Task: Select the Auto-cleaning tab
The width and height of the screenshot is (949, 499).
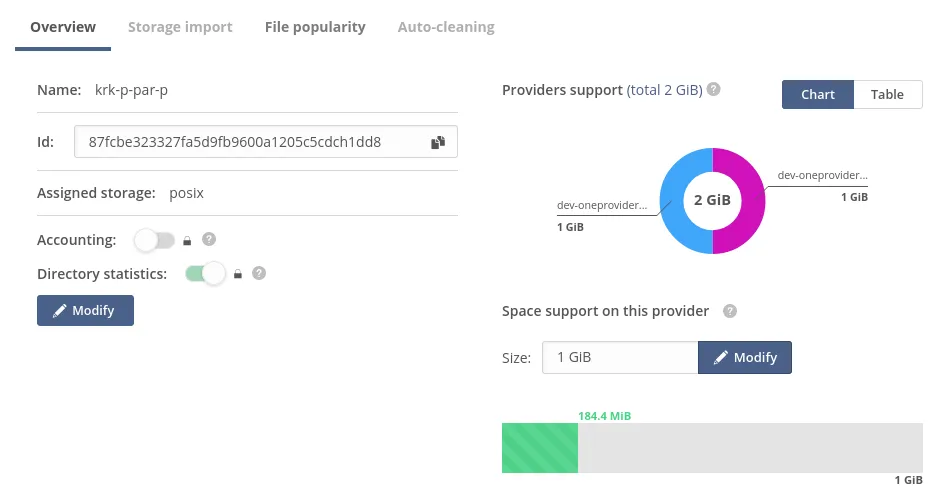Action: pyautogui.click(x=446, y=27)
